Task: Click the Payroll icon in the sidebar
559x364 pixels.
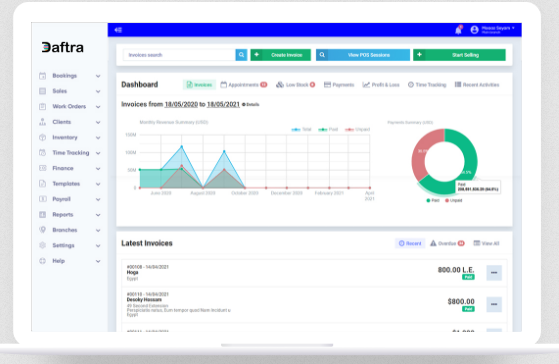Action: [x=42, y=199]
